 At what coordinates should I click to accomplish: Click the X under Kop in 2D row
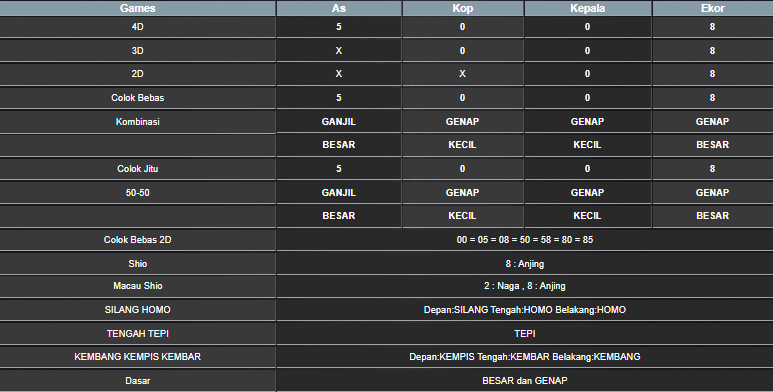(462, 74)
